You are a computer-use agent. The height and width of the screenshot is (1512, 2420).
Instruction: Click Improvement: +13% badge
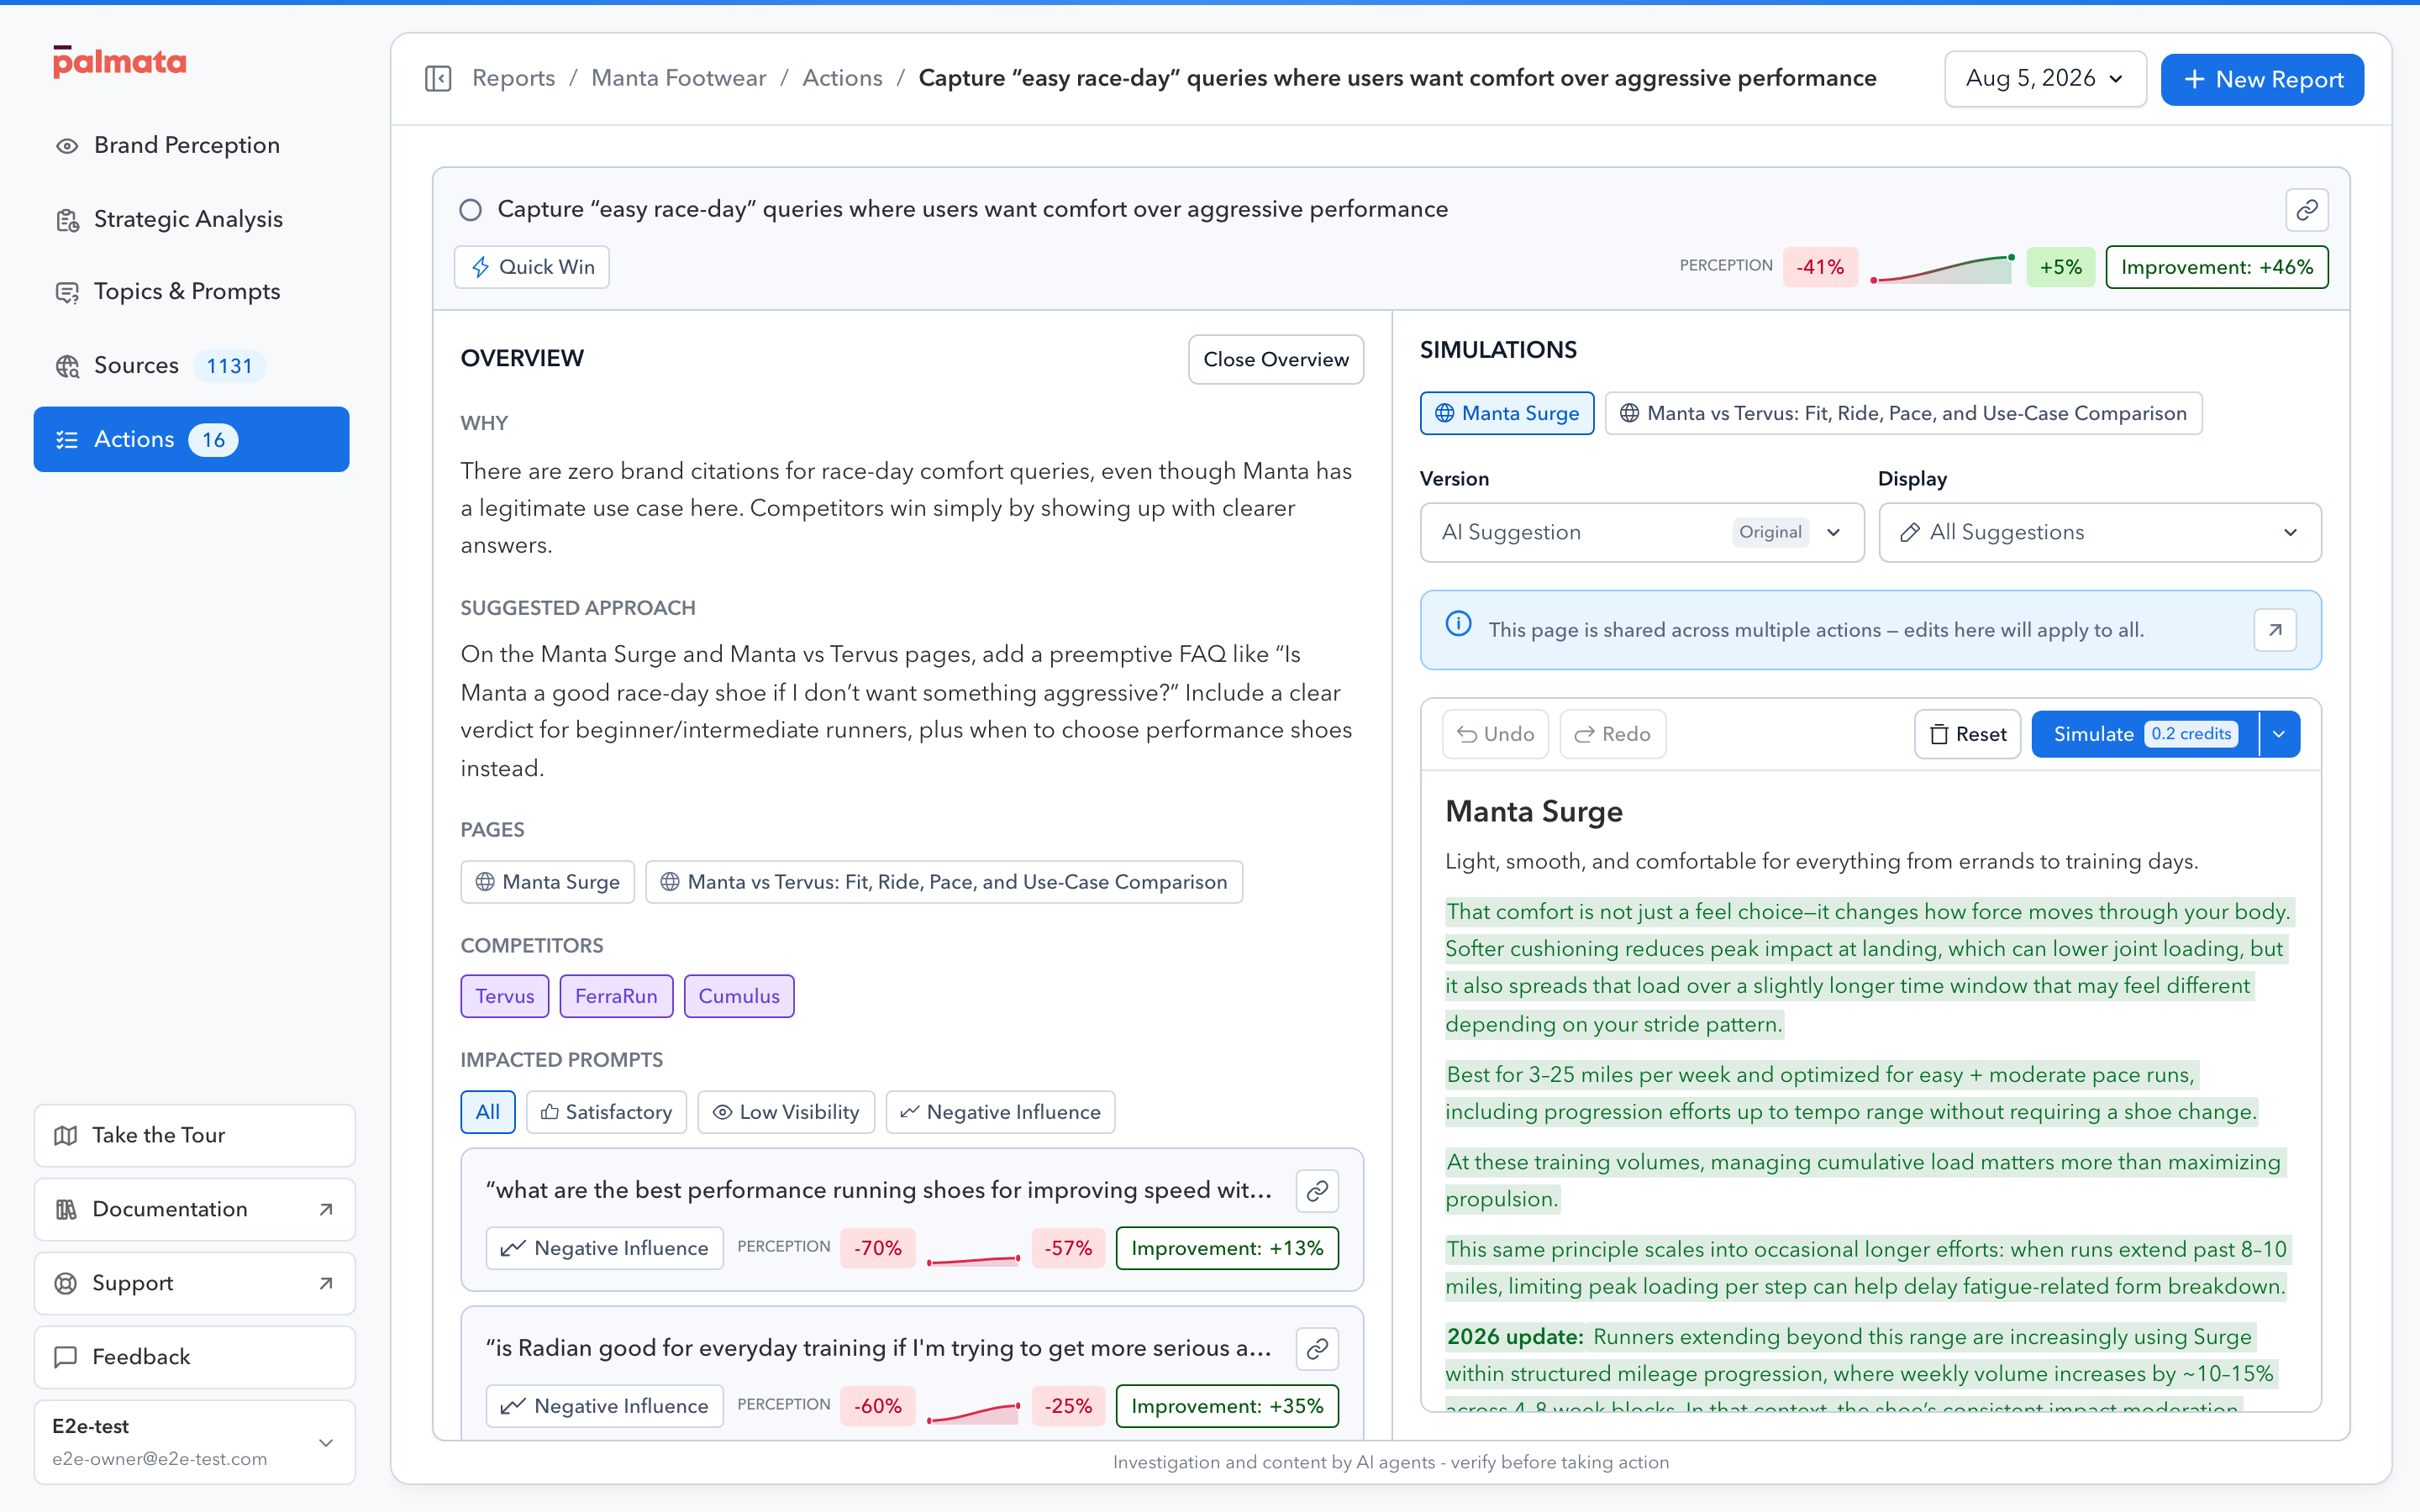[x=1226, y=1248]
